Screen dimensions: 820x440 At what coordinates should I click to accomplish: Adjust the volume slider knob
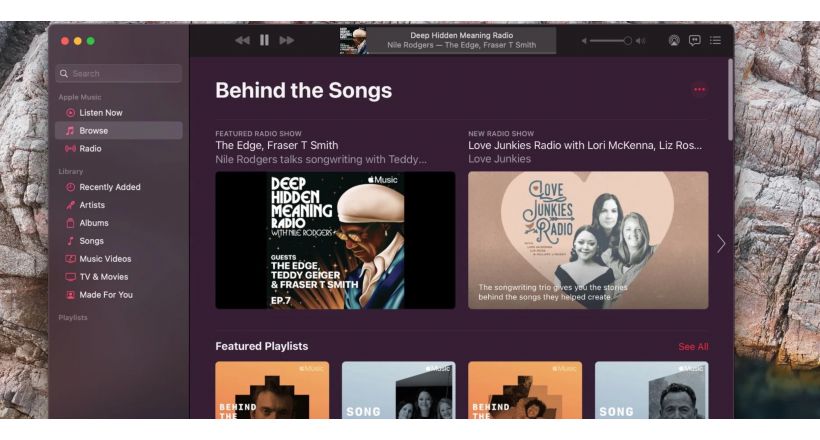[x=628, y=41]
